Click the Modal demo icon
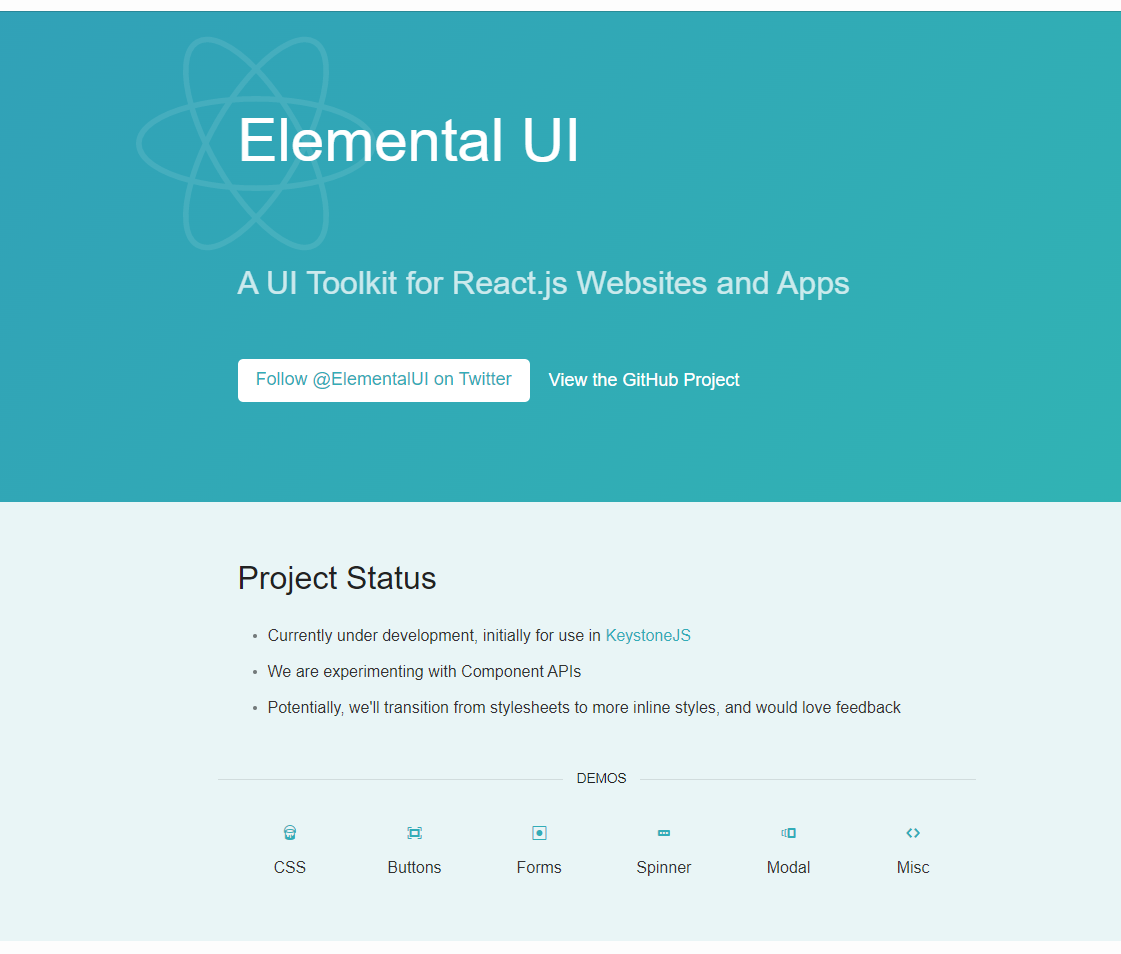Viewport: 1121px width, 954px height. coord(789,832)
